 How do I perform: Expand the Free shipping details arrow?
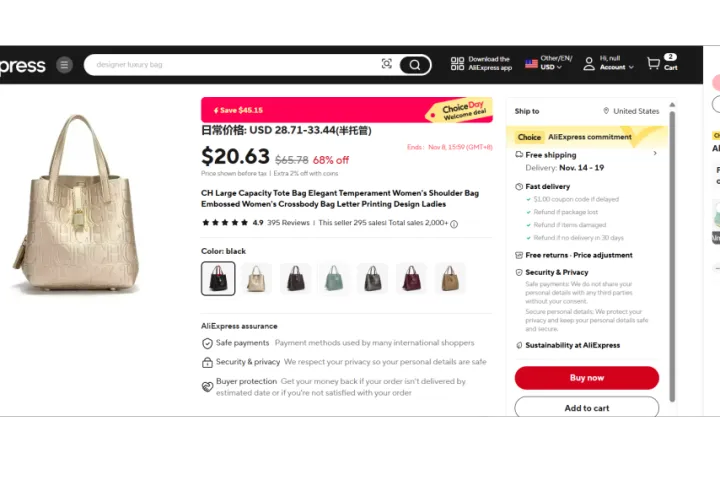coord(655,153)
